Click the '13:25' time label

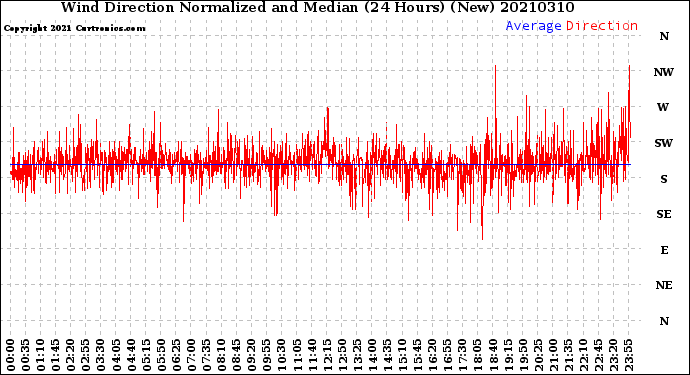pyautogui.click(x=357, y=355)
